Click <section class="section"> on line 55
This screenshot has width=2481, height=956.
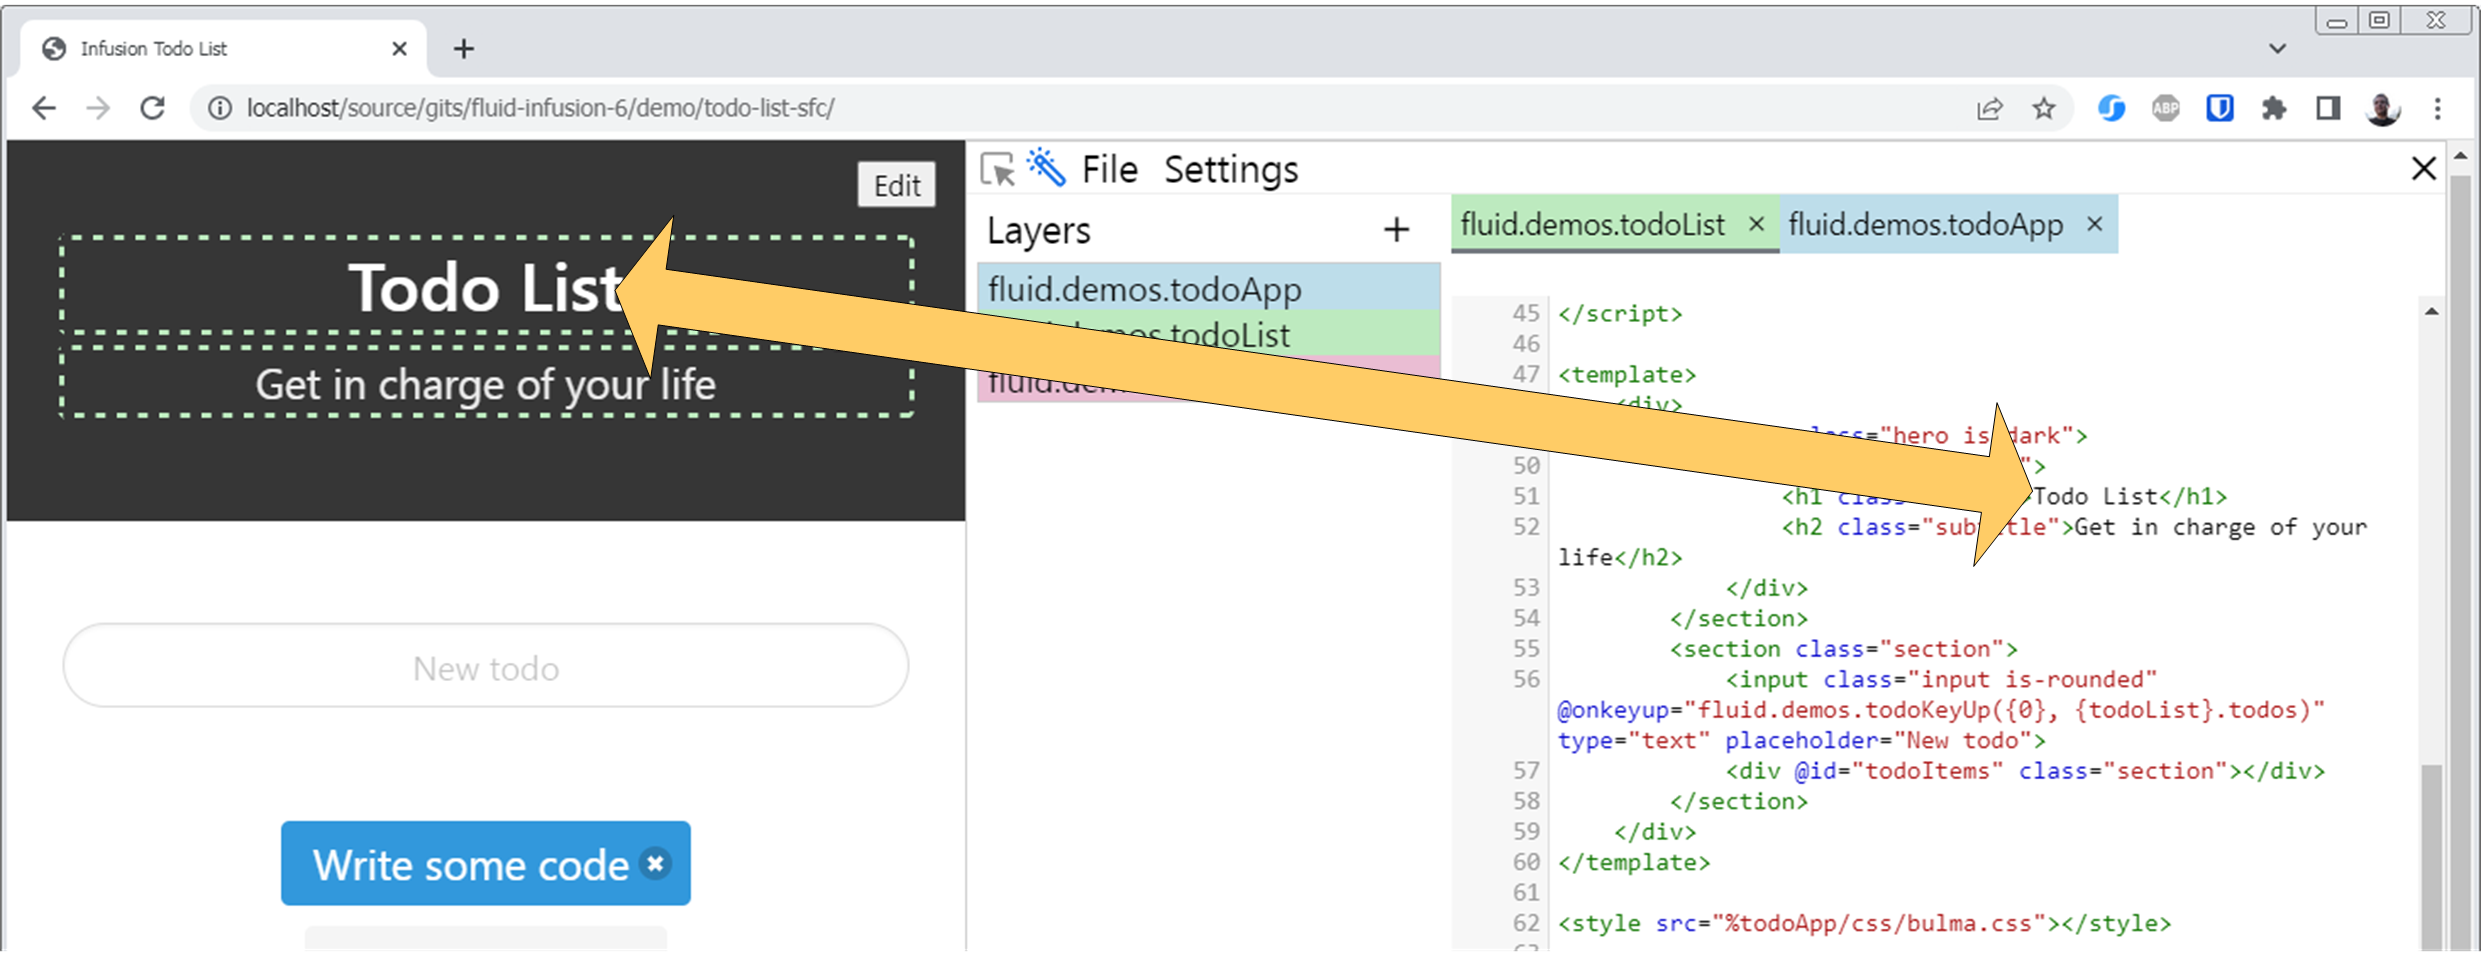pos(1843,648)
